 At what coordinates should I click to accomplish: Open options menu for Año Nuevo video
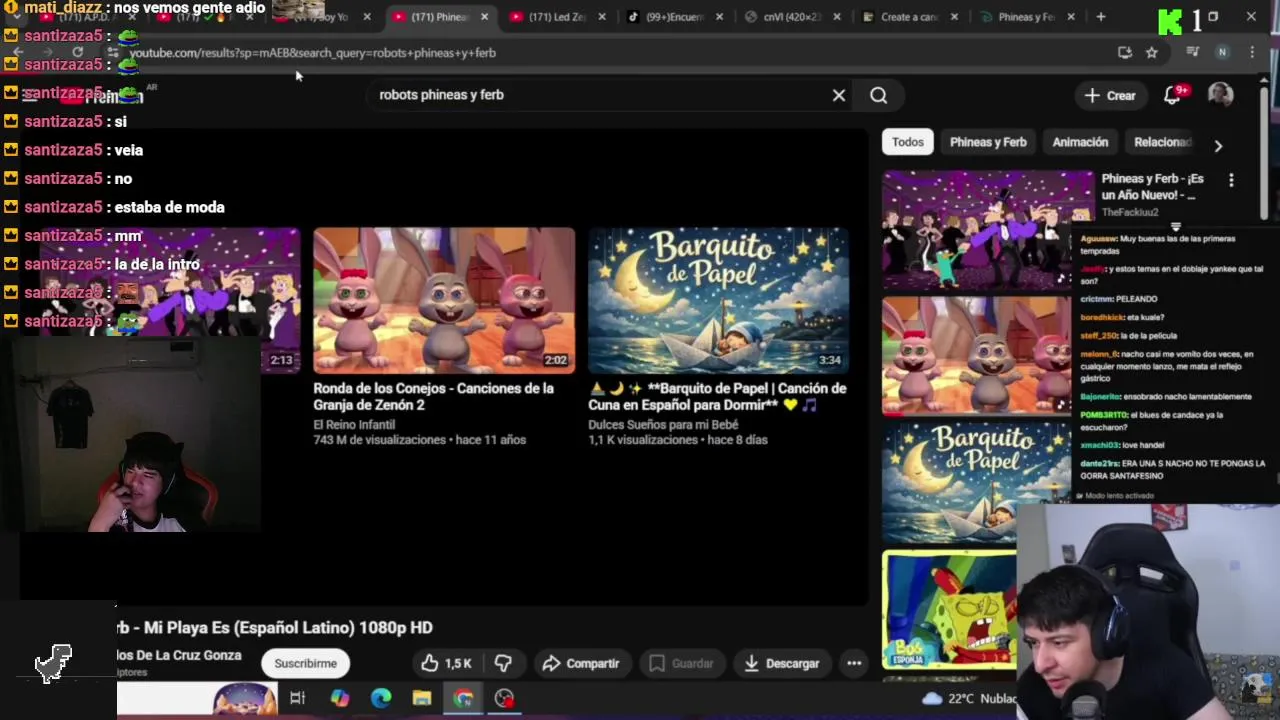(x=1231, y=180)
